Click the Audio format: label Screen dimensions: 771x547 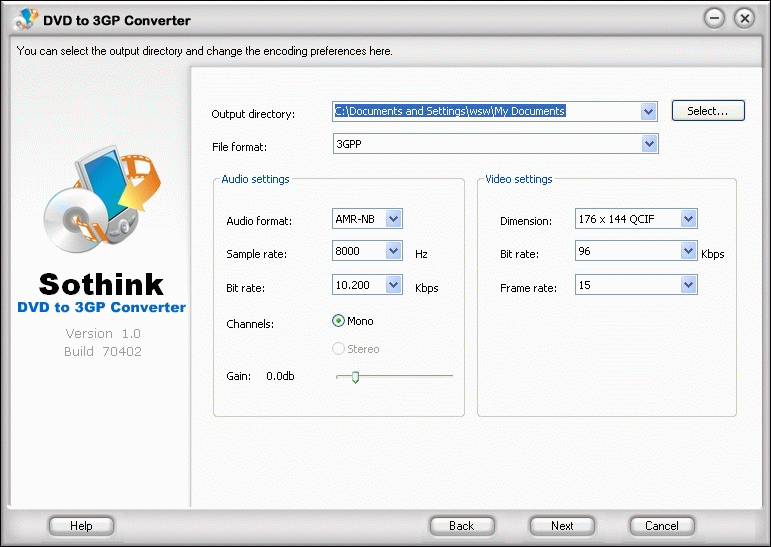pyautogui.click(x=259, y=221)
